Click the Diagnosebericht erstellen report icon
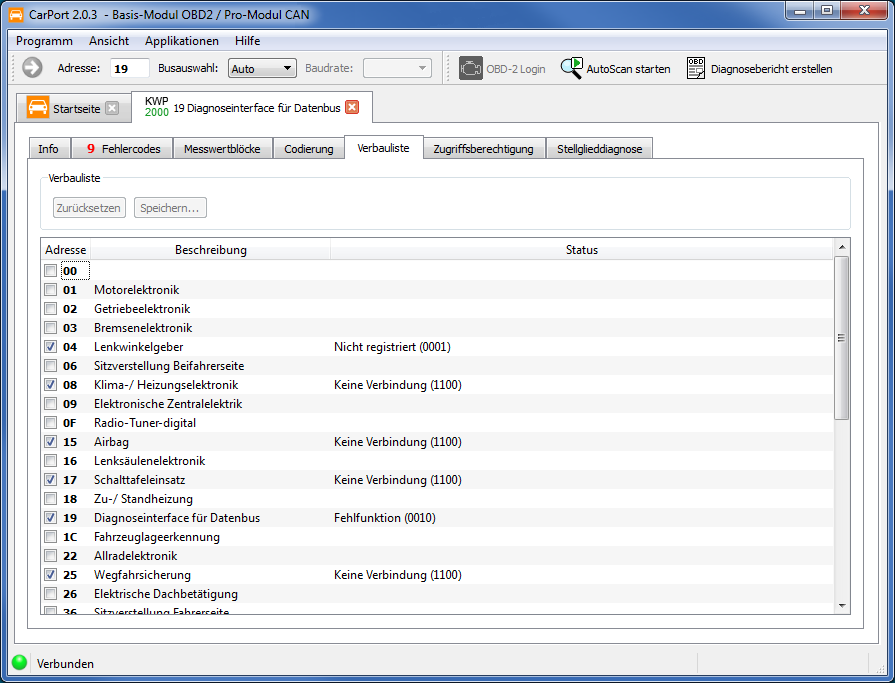895x683 pixels. (x=695, y=68)
